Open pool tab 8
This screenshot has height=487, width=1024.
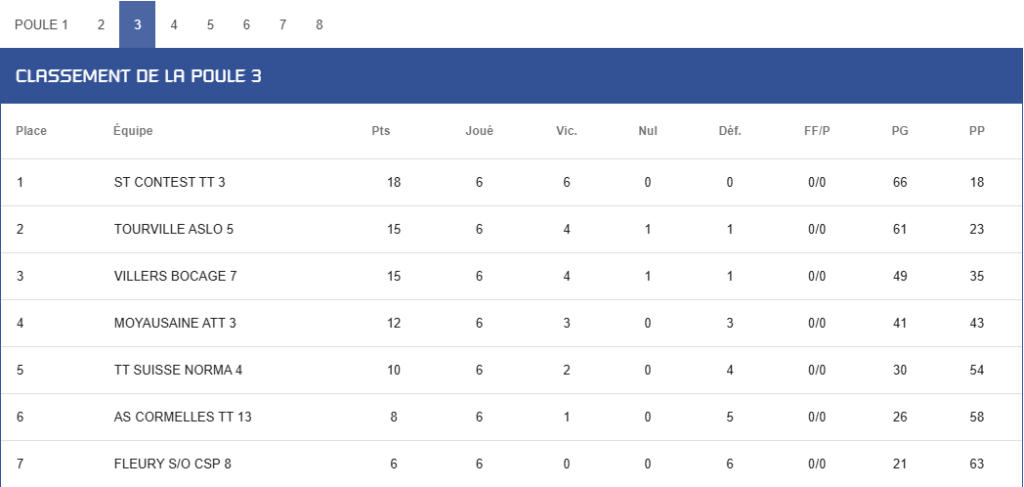(319, 25)
